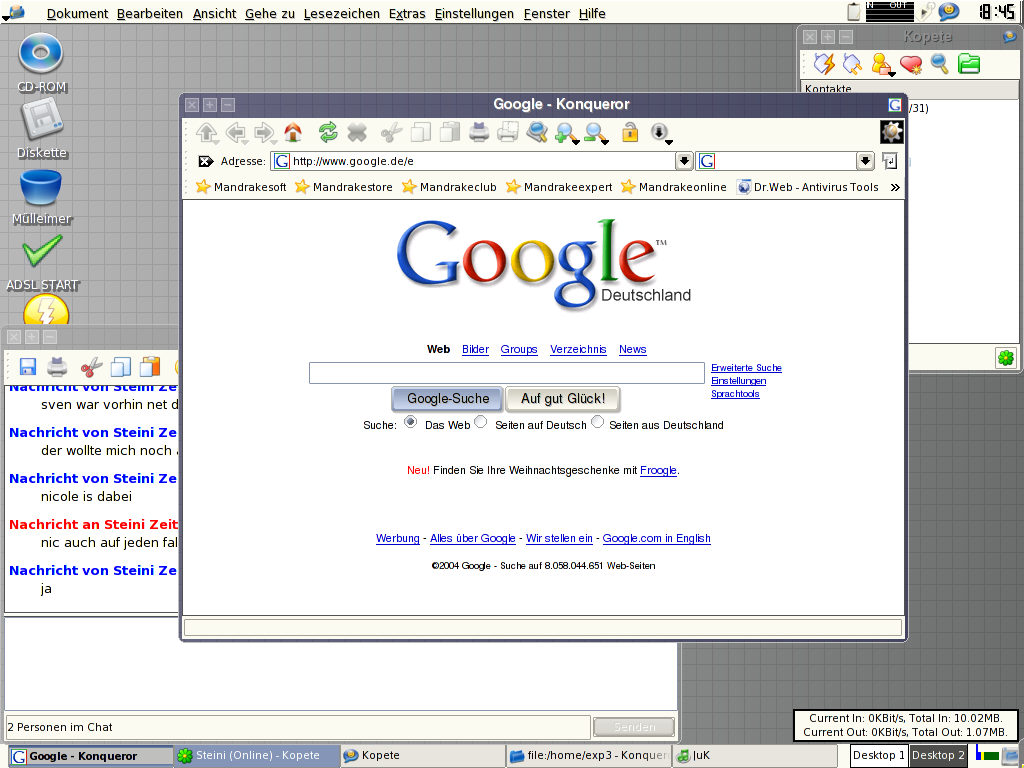Click red scissors icon in chat window
This screenshot has height=768, width=1024.
pos(91,367)
